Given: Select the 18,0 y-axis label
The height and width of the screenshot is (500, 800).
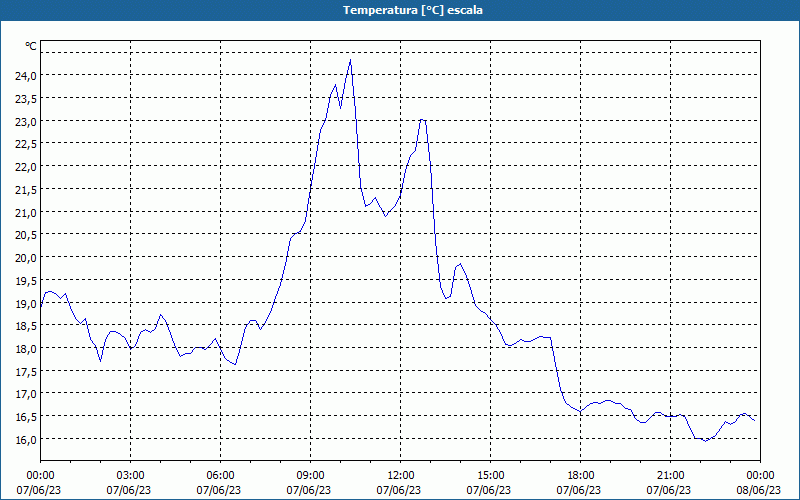Looking at the screenshot, I should click(x=26, y=349).
